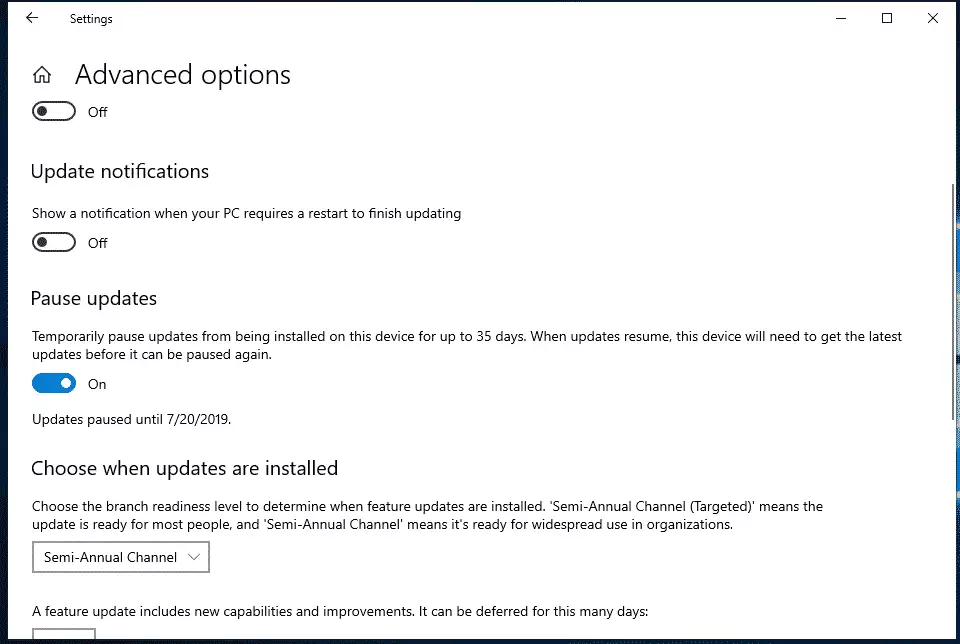Click the Off label beside restart notification switch
This screenshot has width=960, height=644.
(x=97, y=243)
